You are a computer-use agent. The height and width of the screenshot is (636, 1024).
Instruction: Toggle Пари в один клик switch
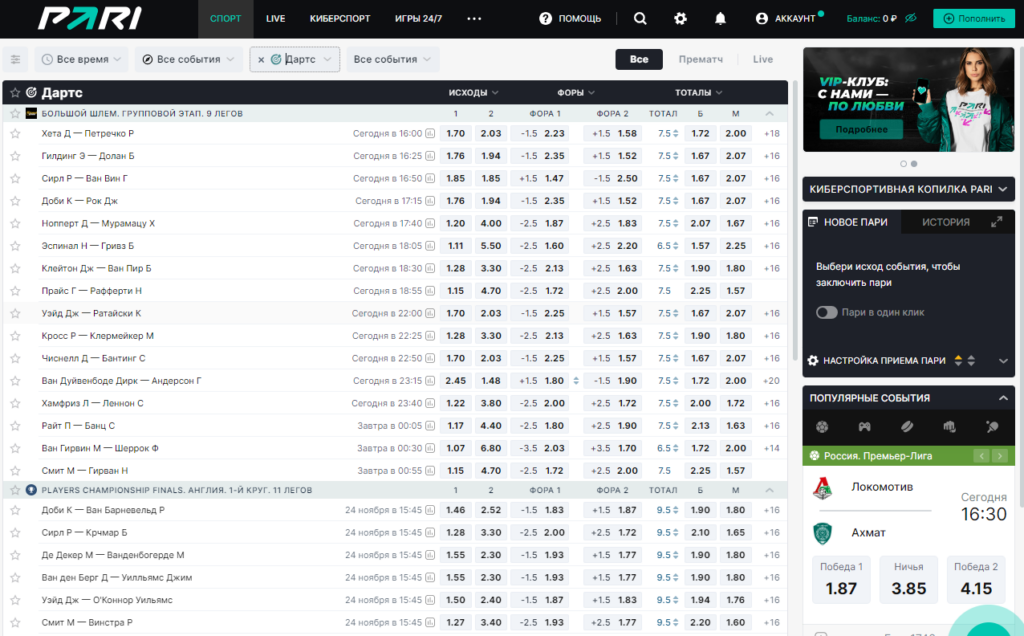click(826, 313)
